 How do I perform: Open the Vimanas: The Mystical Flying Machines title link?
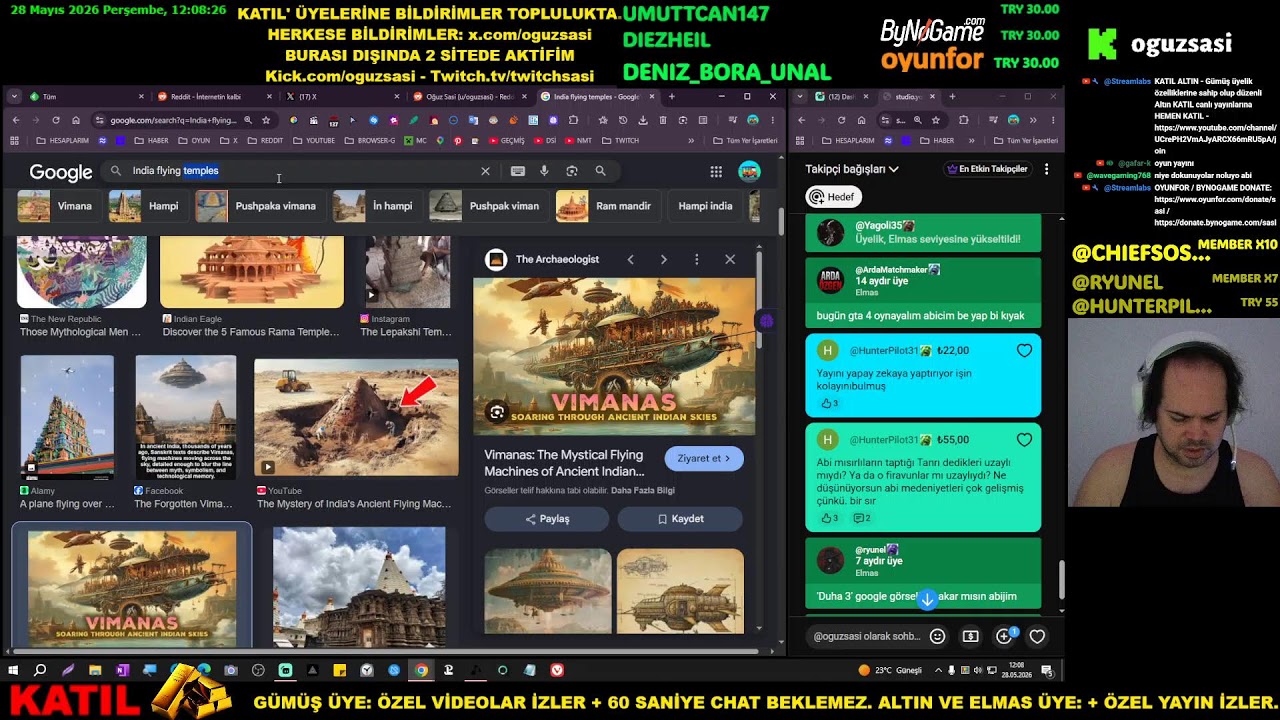565,463
